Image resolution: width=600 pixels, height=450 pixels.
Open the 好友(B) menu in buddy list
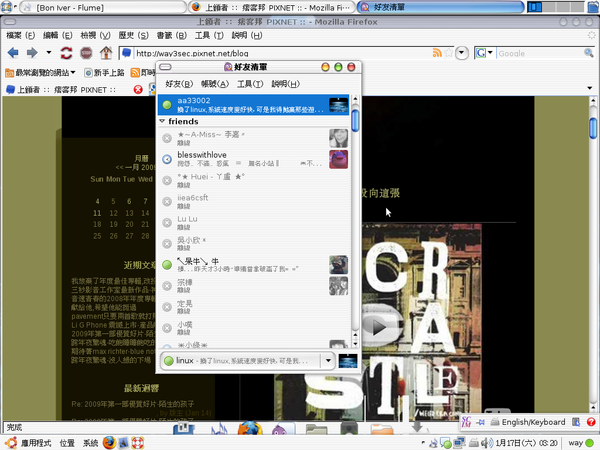(179, 84)
